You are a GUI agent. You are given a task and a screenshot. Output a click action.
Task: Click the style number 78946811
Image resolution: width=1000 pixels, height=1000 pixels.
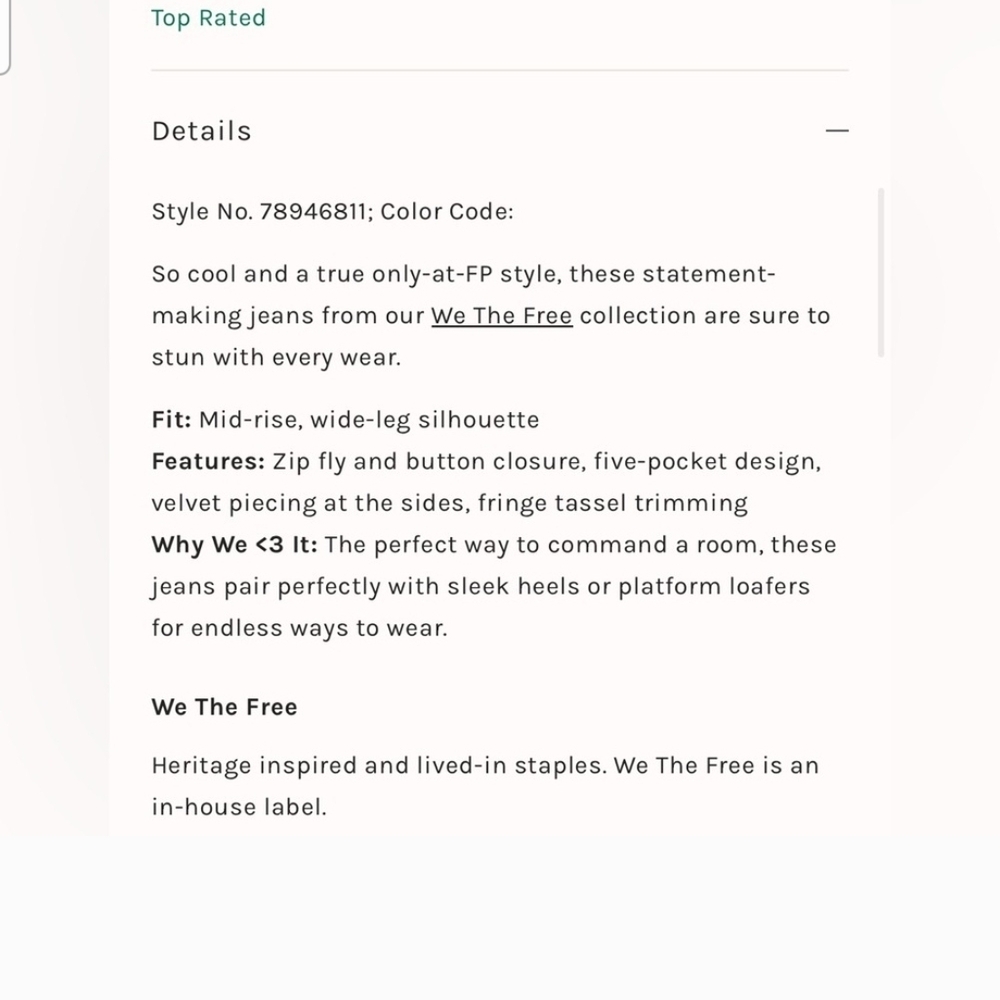(312, 212)
